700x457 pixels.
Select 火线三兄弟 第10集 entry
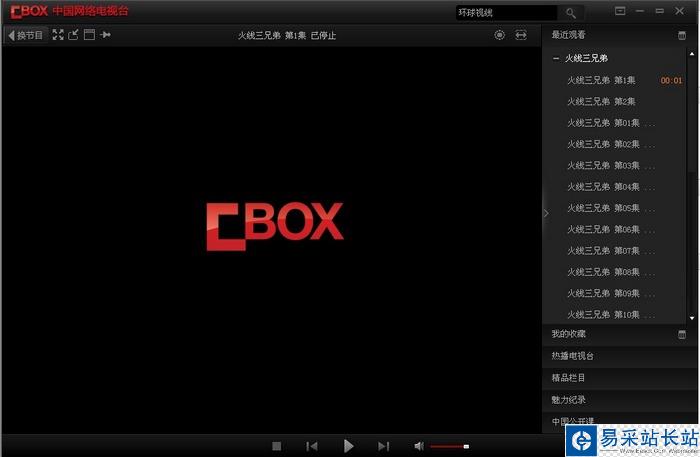611,315
